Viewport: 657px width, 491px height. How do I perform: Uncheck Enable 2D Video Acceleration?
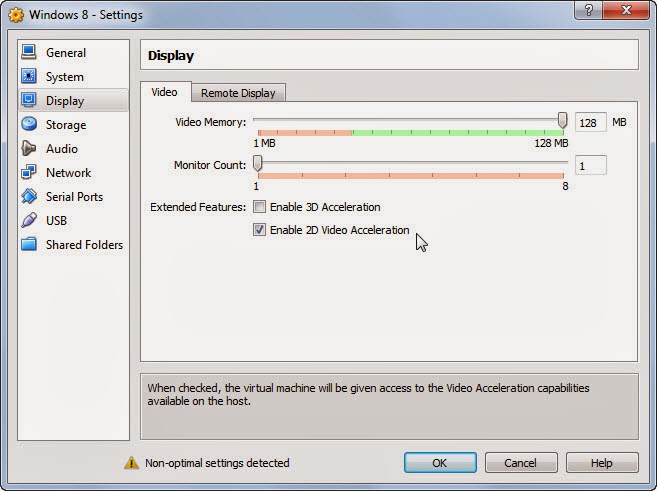tap(259, 230)
